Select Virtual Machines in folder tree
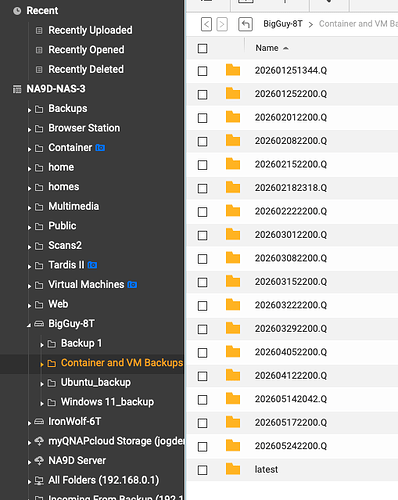The width and height of the screenshot is (398, 500). [x=86, y=284]
